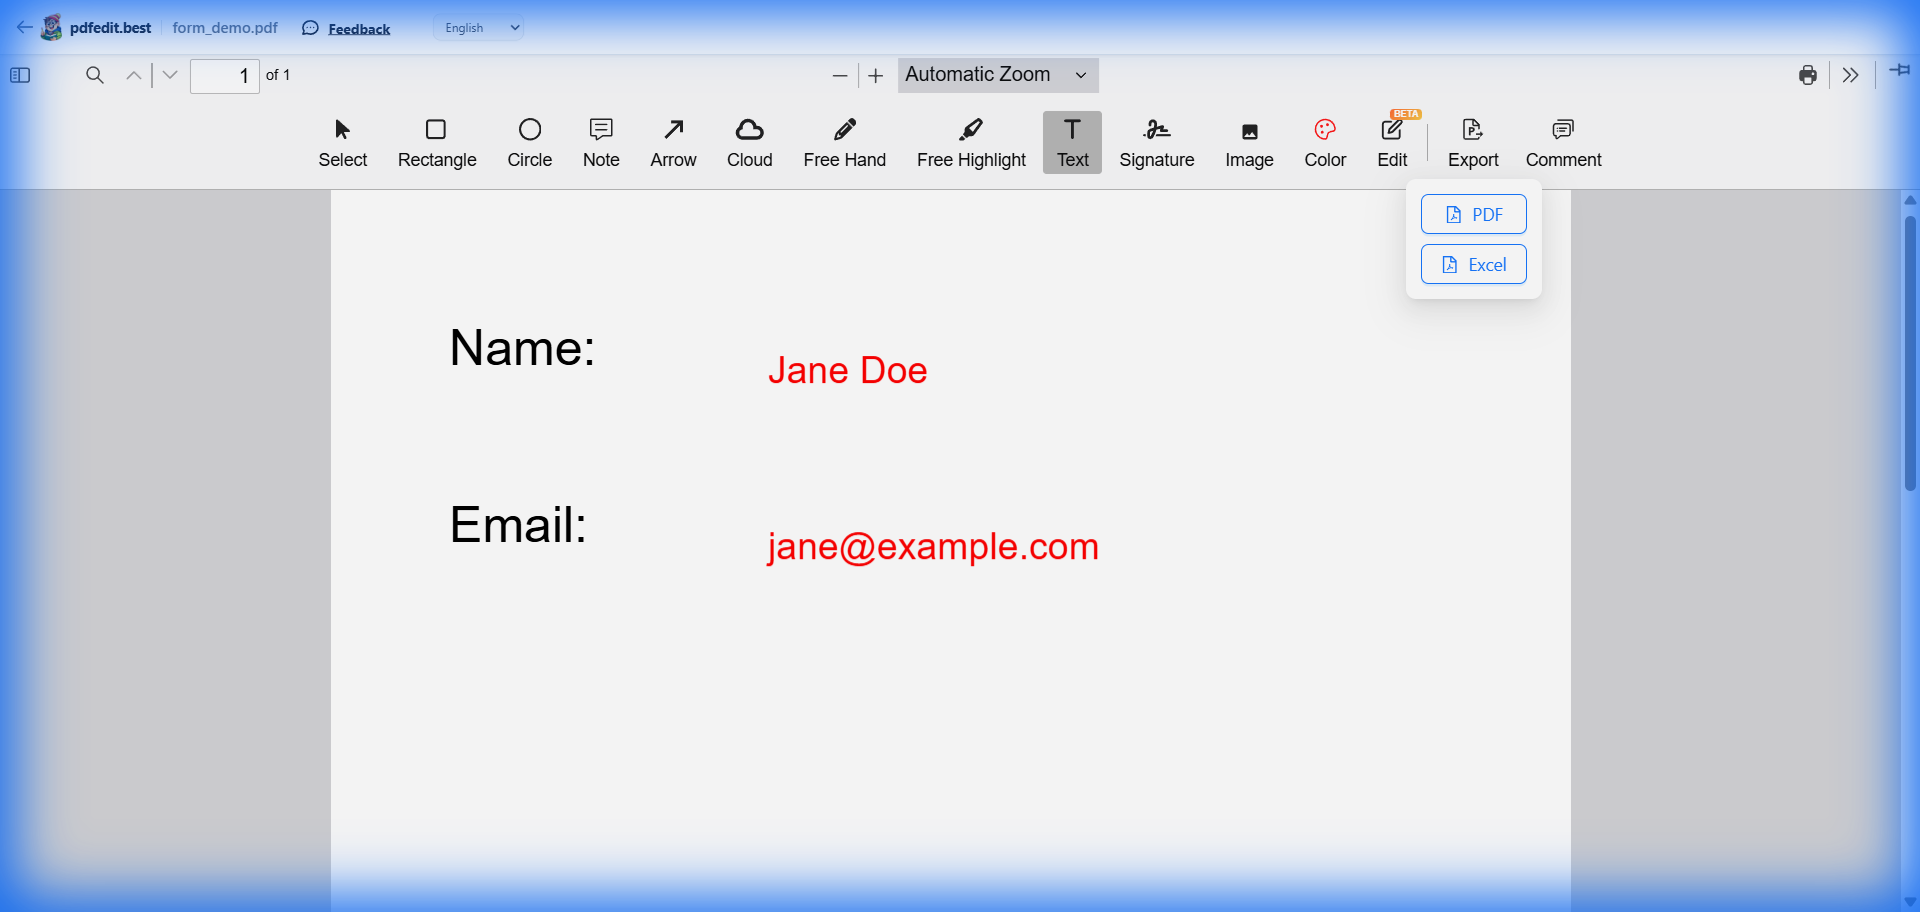This screenshot has width=1920, height=912.
Task: Activate the Free Highlight tool
Action: 971,142
